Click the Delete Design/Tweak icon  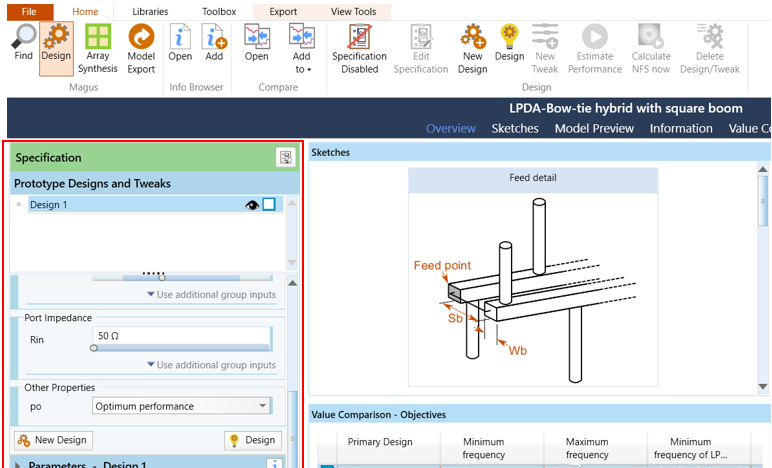point(710,37)
